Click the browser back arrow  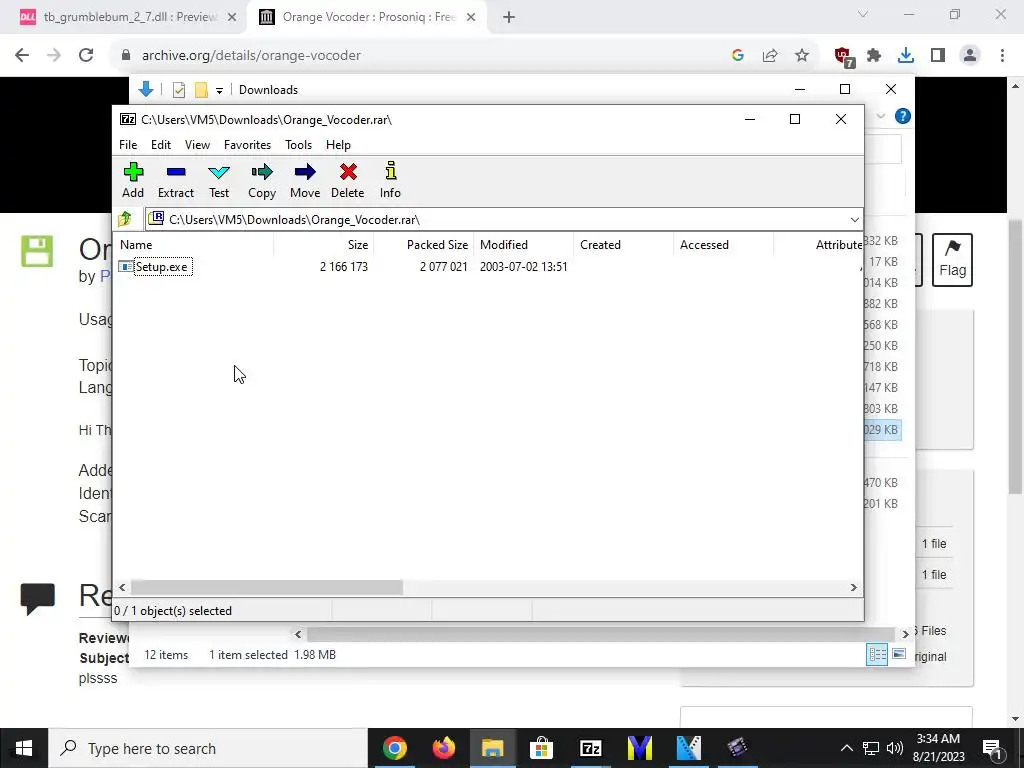click(x=22, y=56)
